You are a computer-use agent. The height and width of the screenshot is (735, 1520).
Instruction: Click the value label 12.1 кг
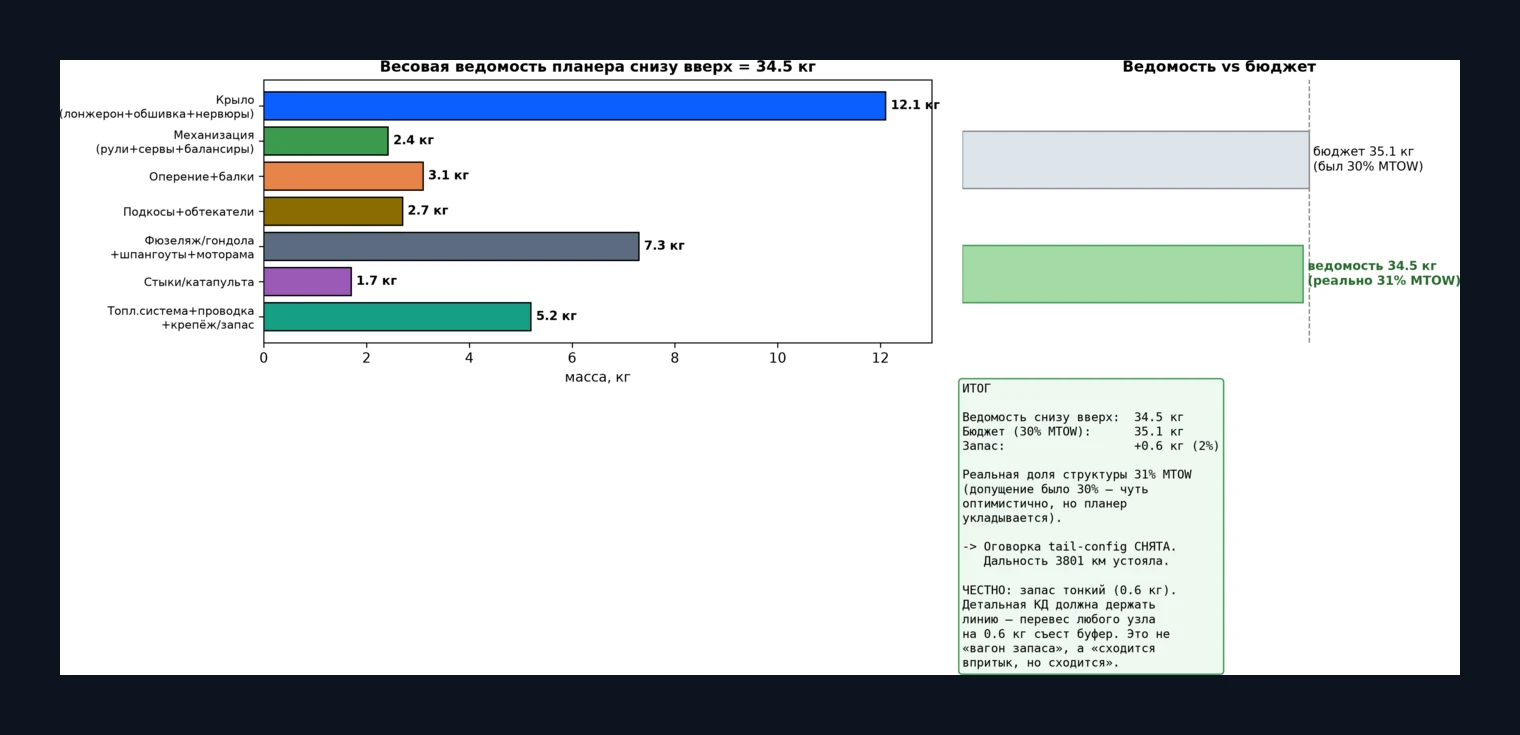[915, 105]
